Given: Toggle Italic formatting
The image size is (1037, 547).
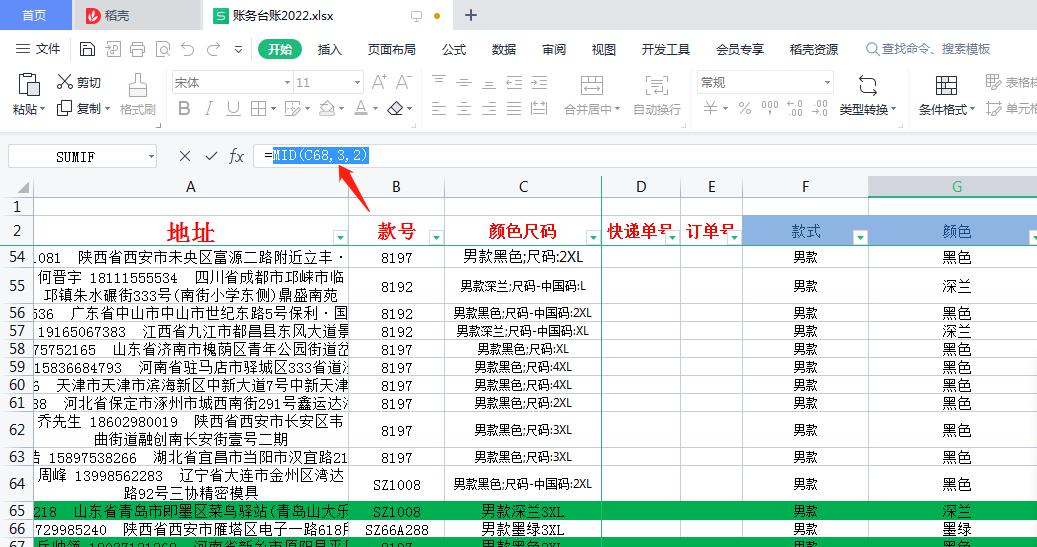Looking at the screenshot, I should (x=208, y=108).
